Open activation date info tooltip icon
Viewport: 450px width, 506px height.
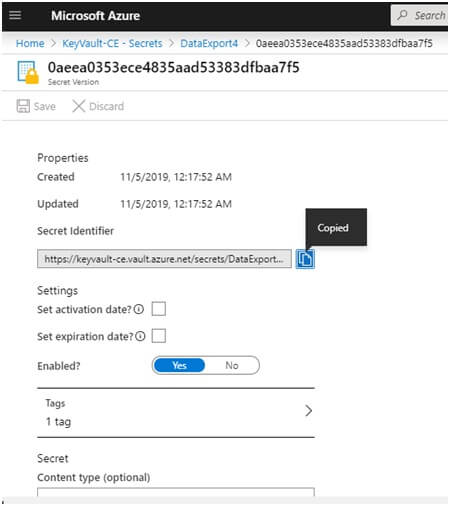[139, 309]
